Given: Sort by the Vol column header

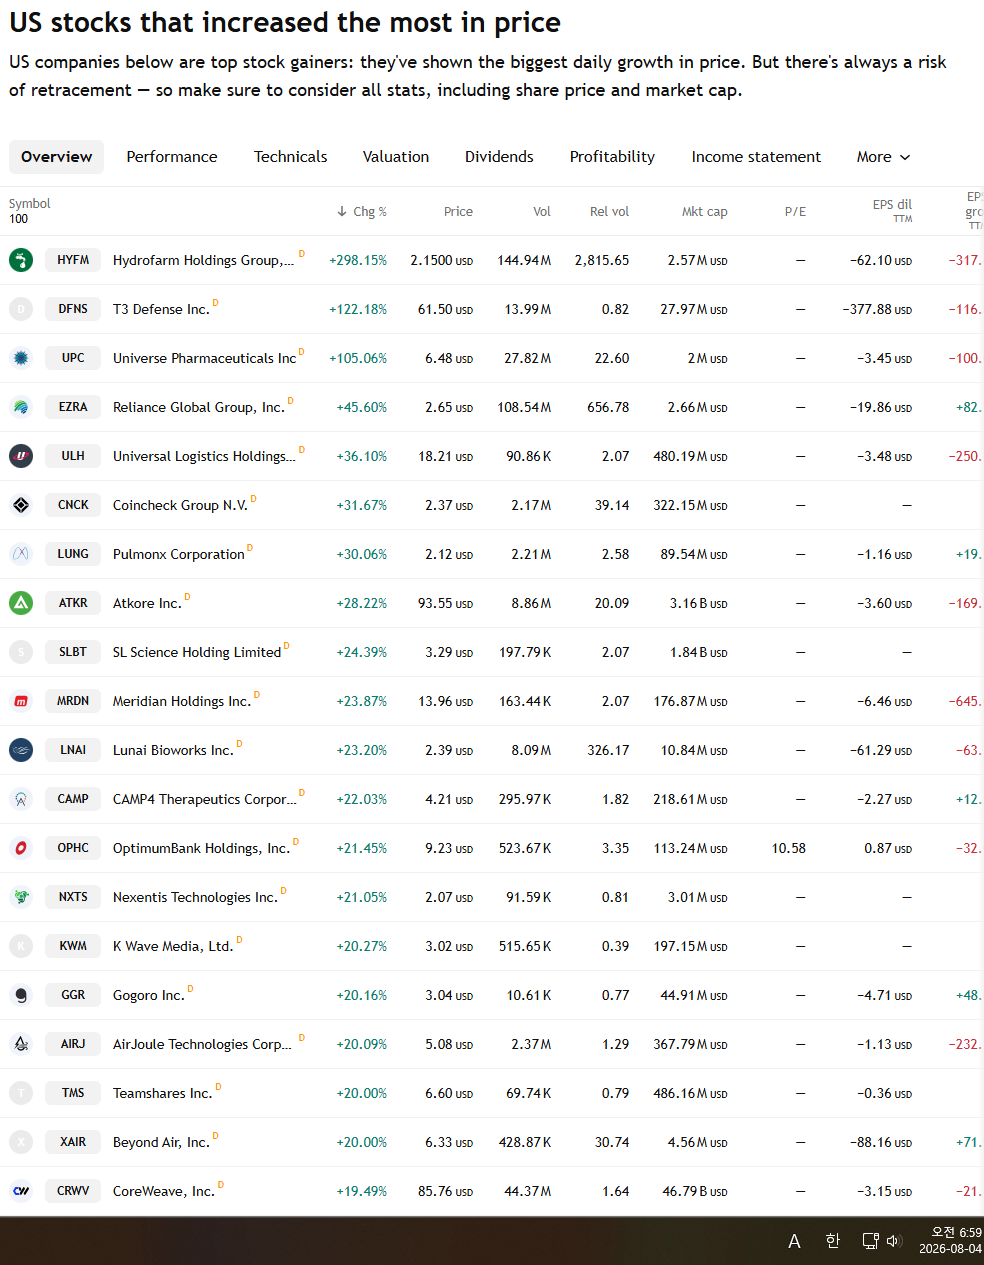Looking at the screenshot, I should (542, 211).
